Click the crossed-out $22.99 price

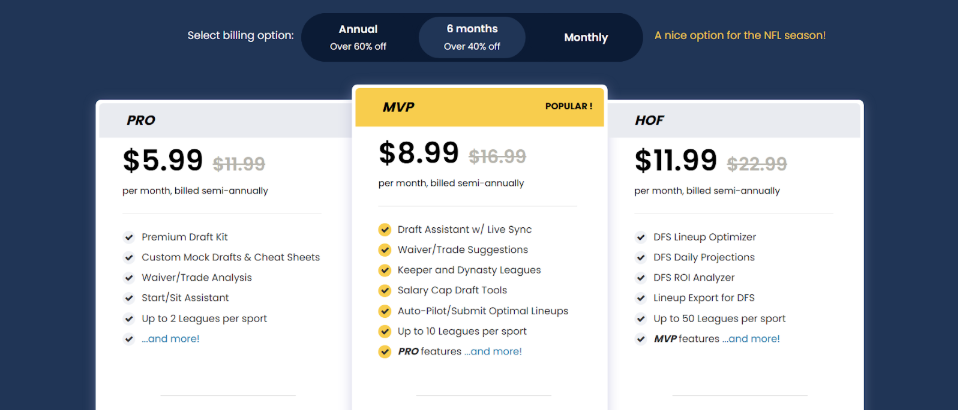pos(757,164)
